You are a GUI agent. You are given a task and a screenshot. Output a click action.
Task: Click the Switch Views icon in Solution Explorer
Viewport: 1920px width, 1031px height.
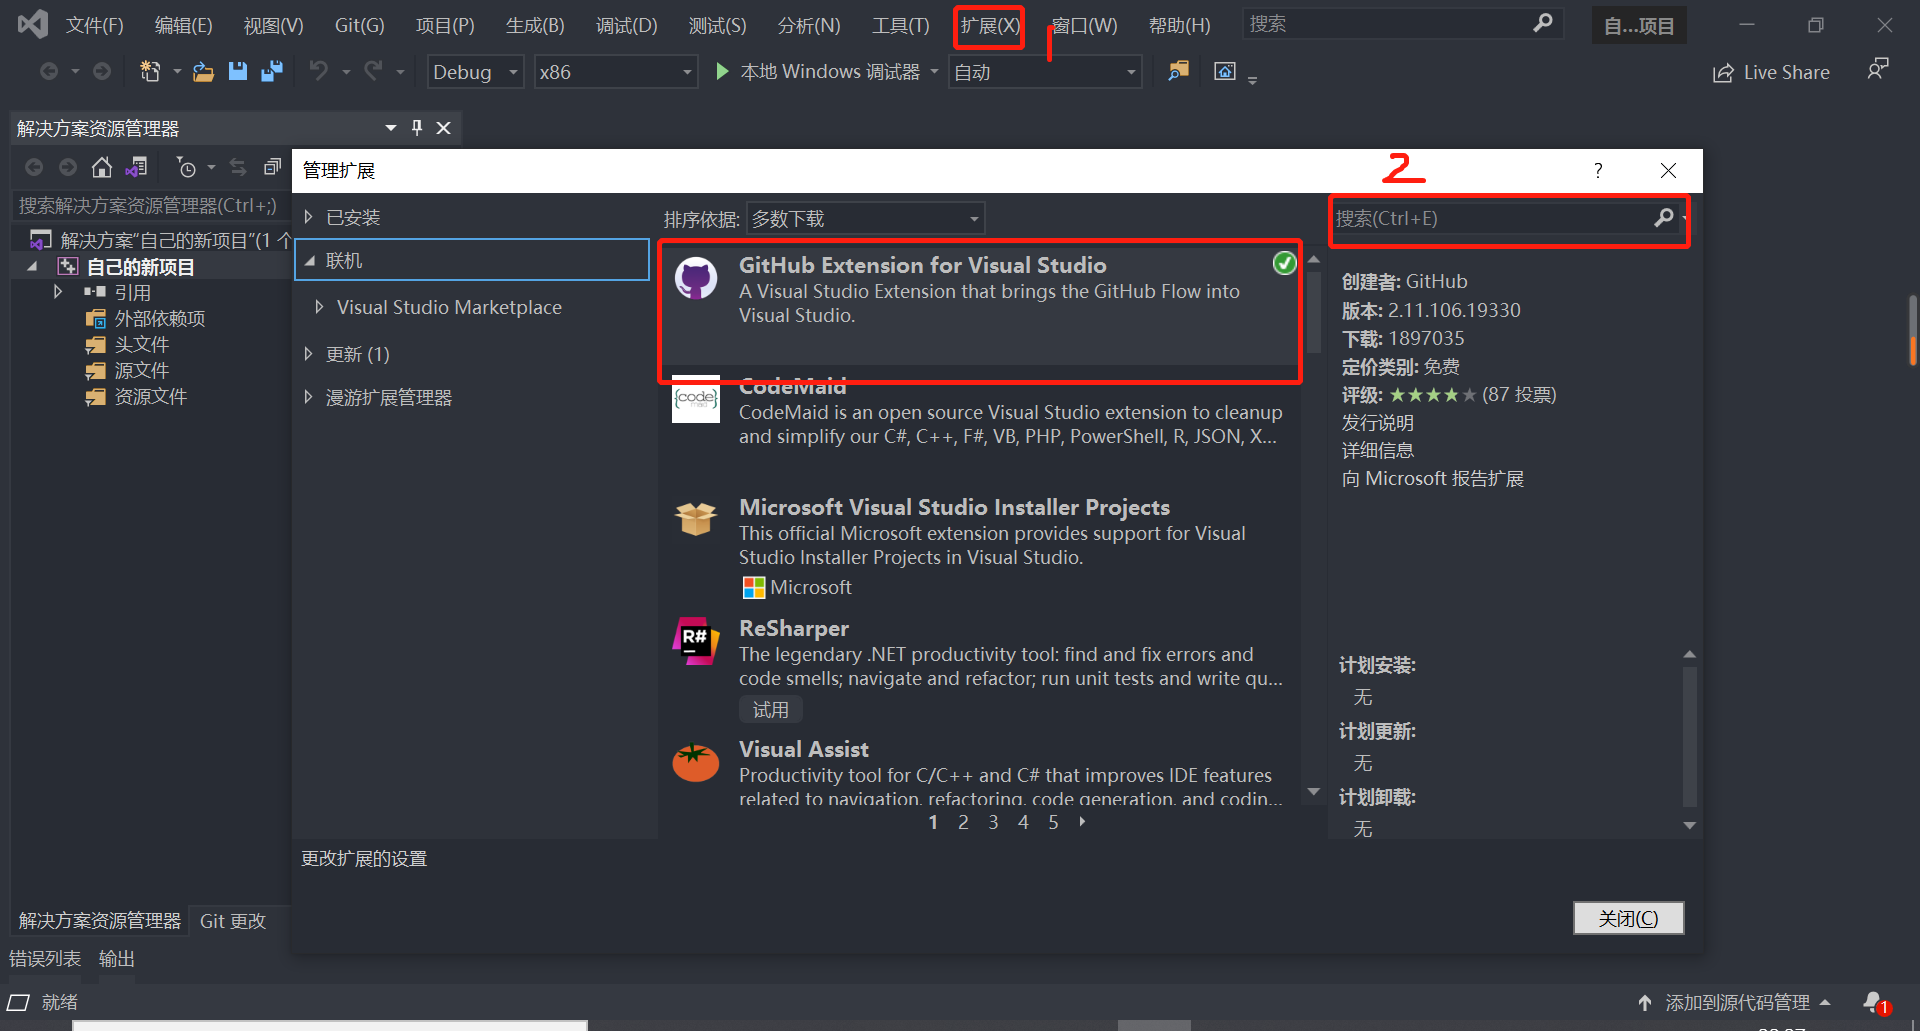pos(137,167)
